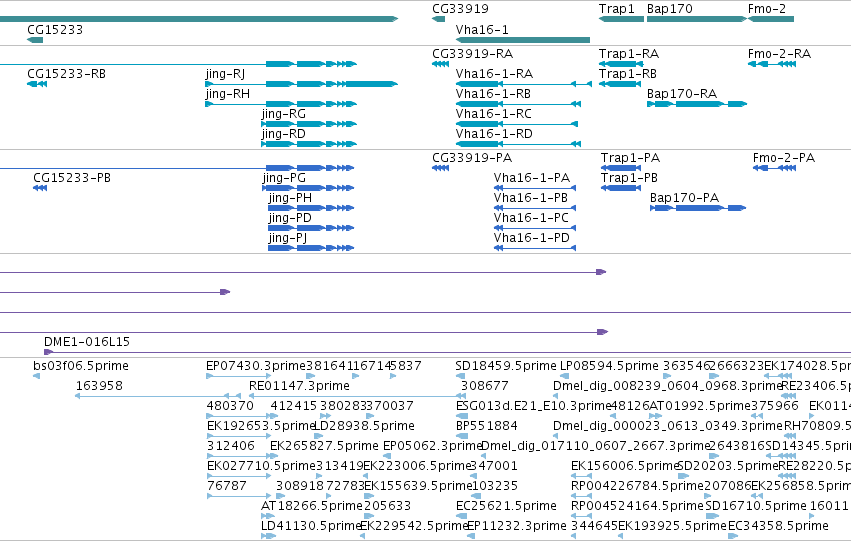Click protein Vha16-1-PC
Screen dimensions: 851x541
[x=535, y=228]
